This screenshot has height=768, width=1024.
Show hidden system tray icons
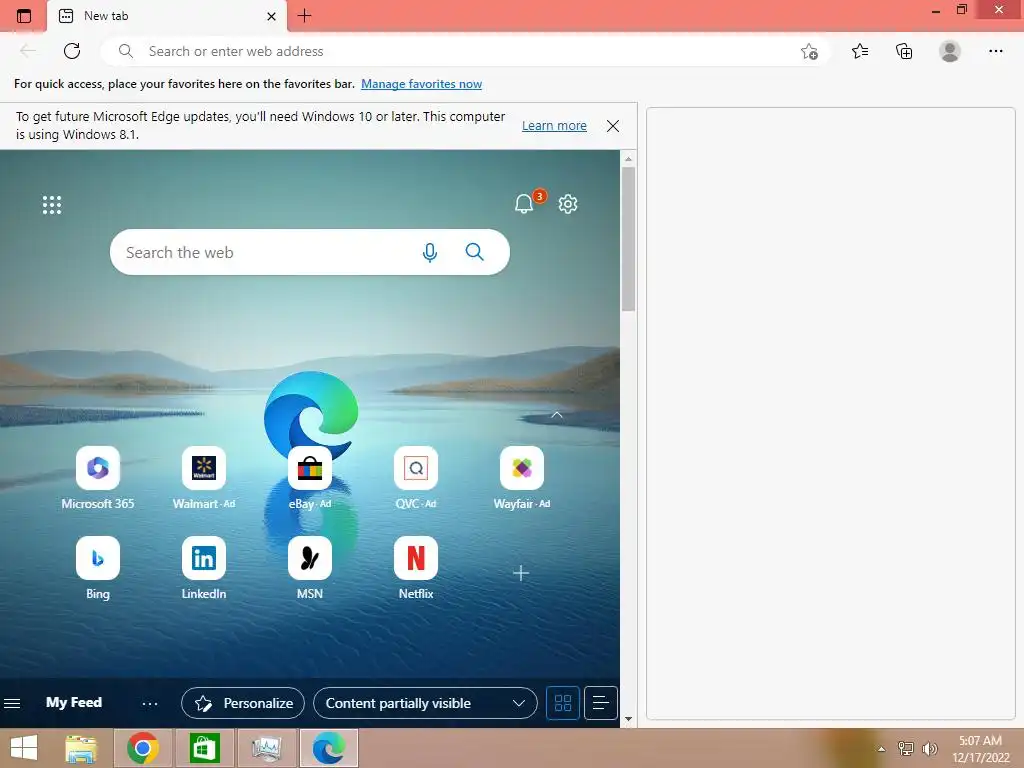click(x=882, y=749)
